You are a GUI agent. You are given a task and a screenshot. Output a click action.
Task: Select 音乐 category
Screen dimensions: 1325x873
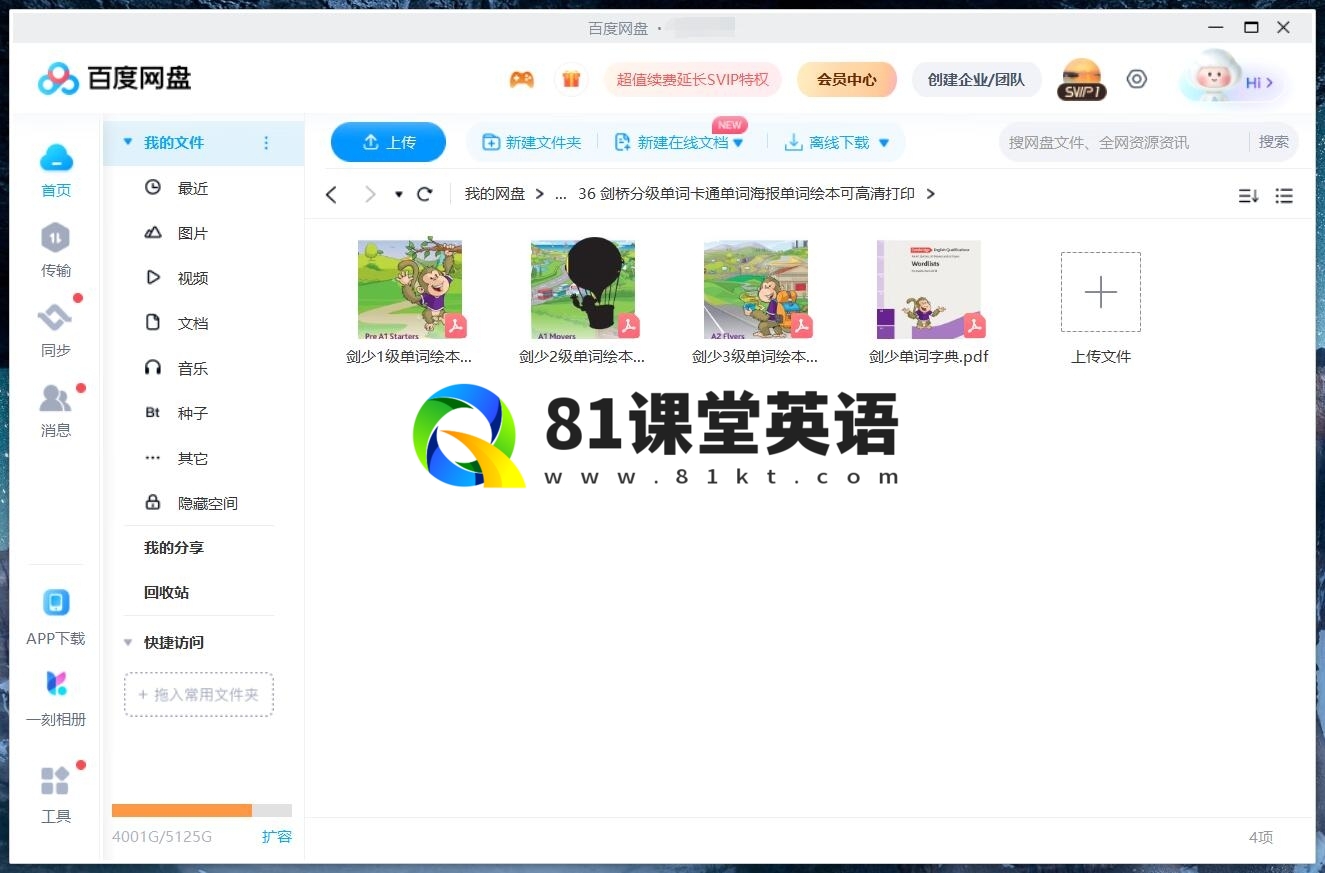click(193, 368)
